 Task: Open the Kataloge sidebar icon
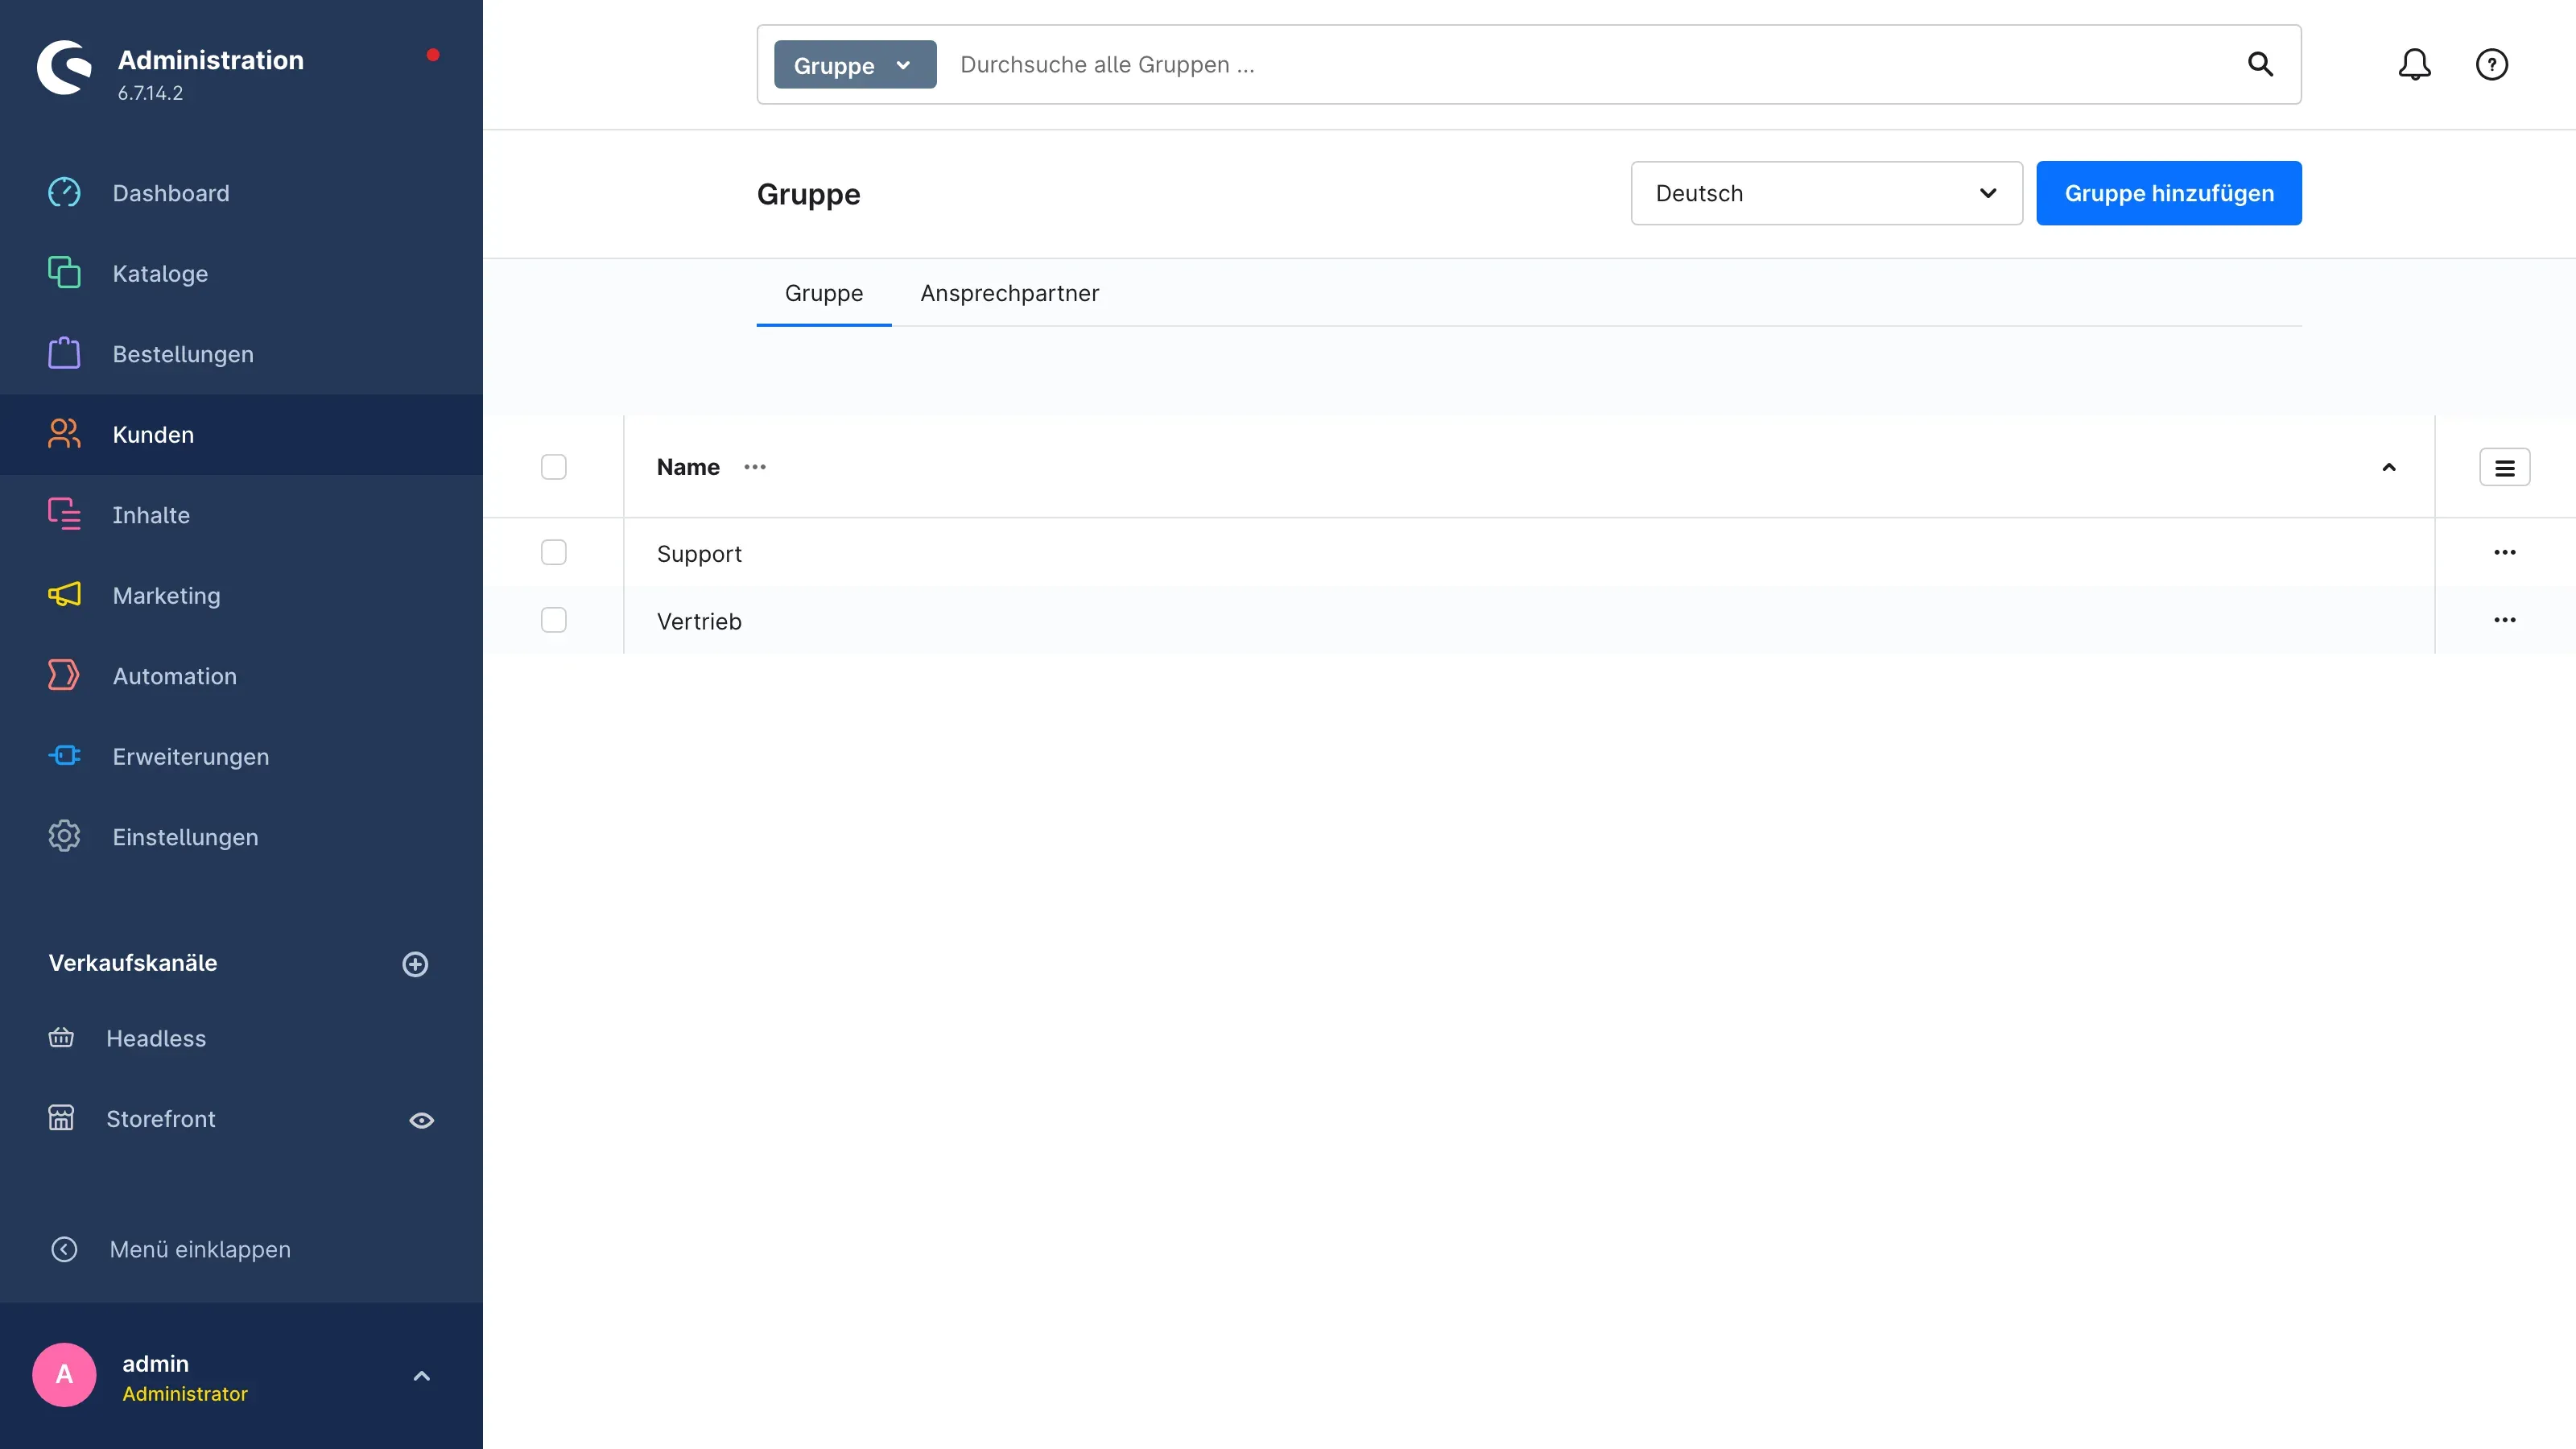pos(64,273)
